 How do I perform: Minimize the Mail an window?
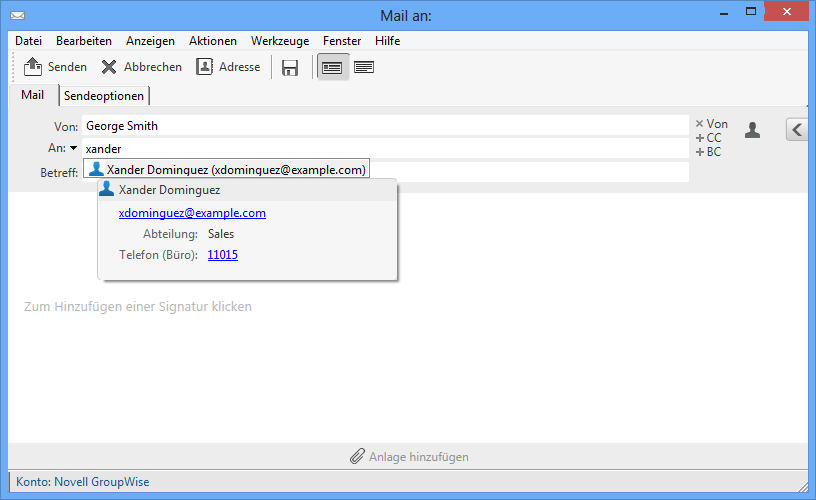[724, 13]
